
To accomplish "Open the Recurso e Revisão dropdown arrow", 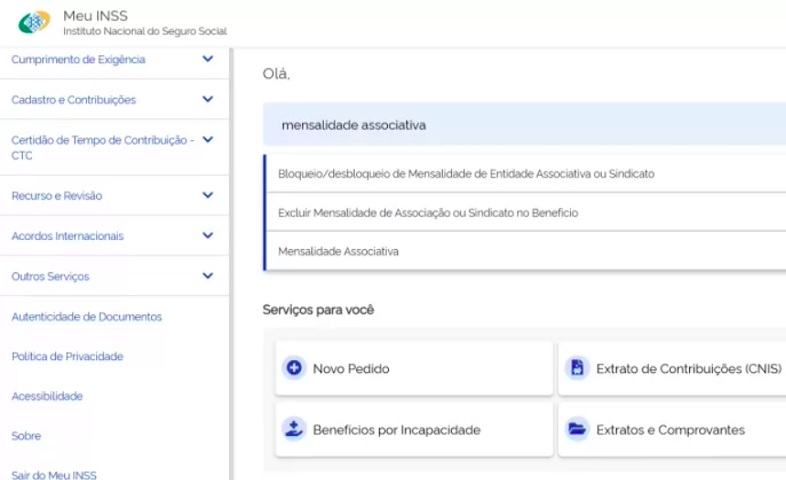I will pos(208,195).
